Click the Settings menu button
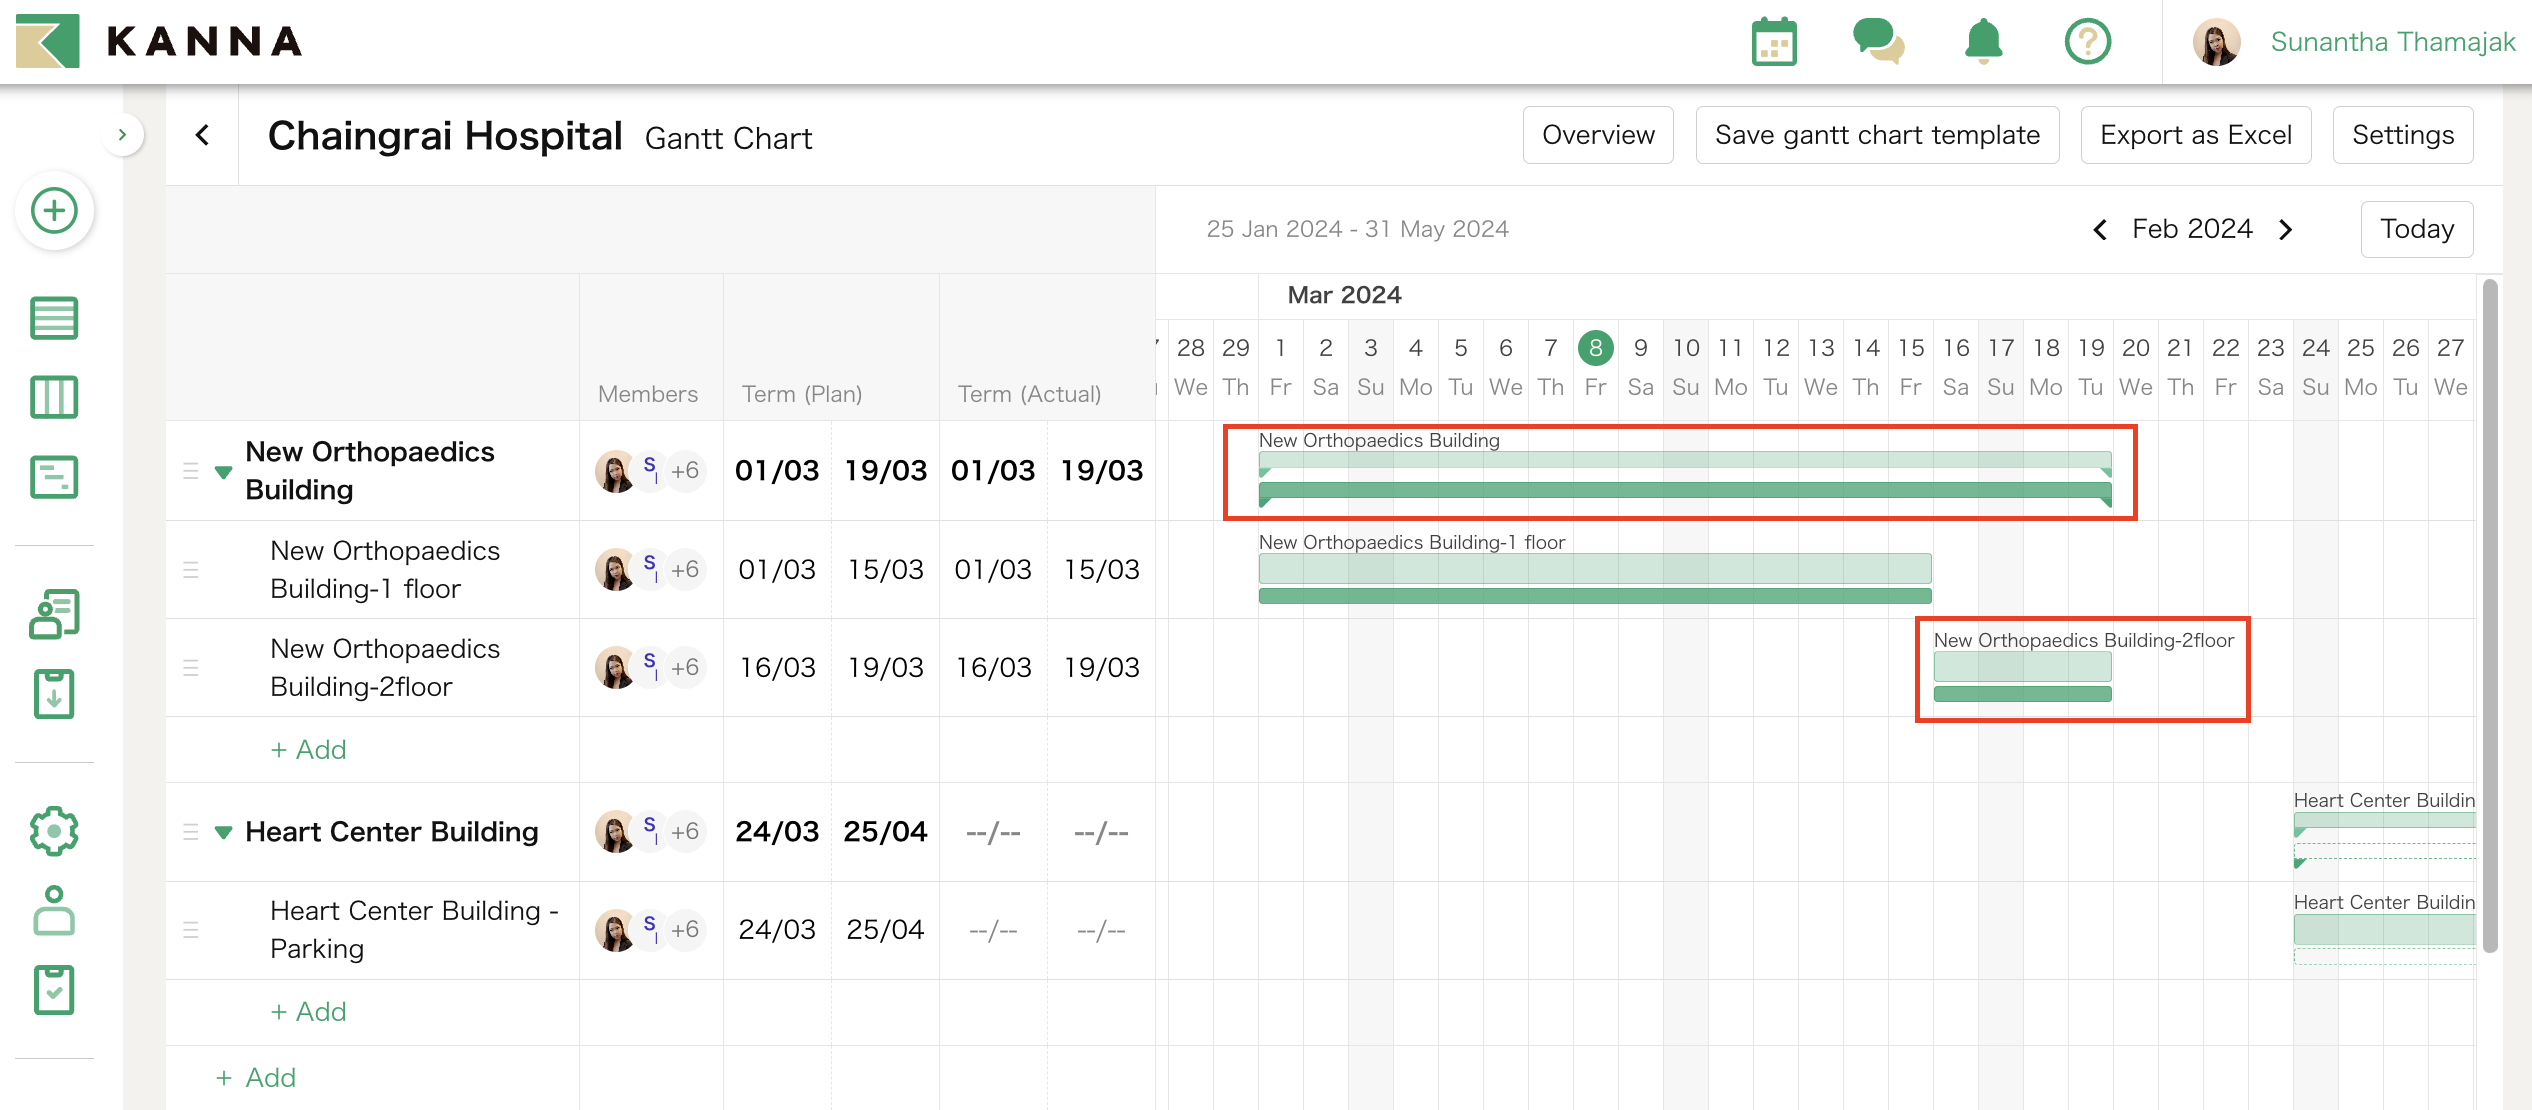The image size is (2532, 1110). pyautogui.click(x=2402, y=134)
